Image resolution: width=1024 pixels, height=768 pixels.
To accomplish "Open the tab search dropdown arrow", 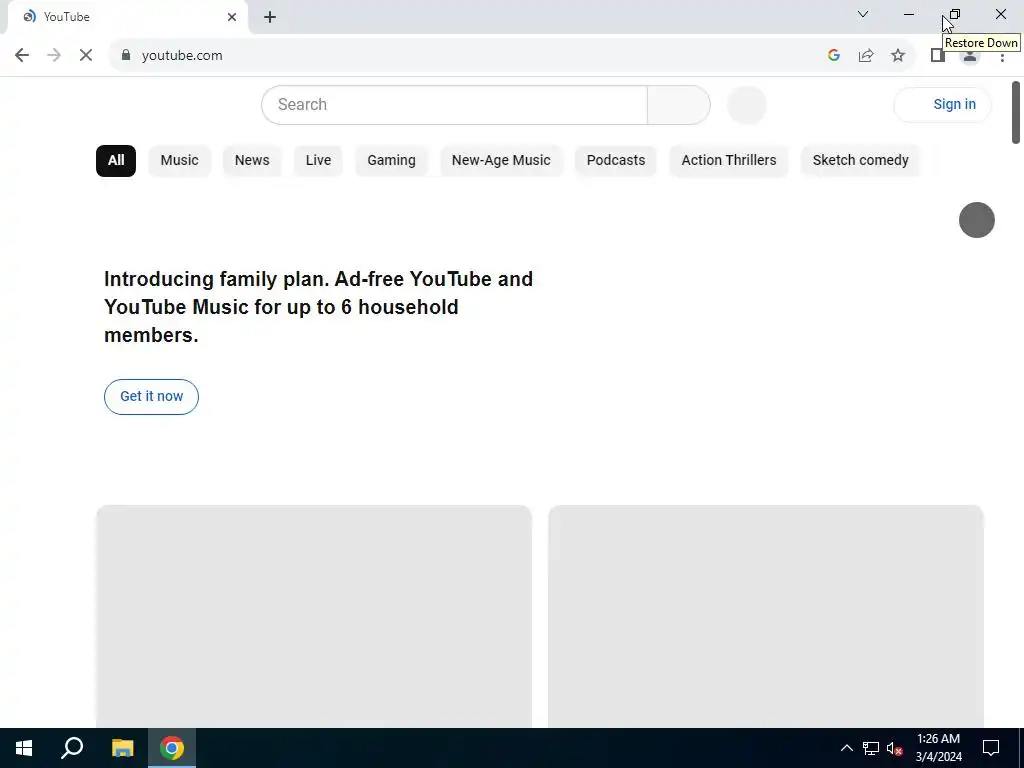I will (x=863, y=14).
